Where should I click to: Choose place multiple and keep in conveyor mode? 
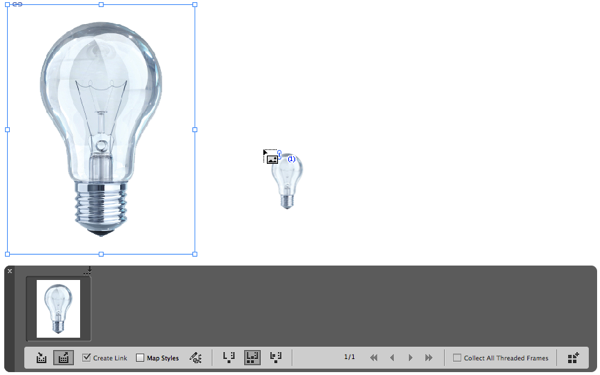[x=253, y=357]
